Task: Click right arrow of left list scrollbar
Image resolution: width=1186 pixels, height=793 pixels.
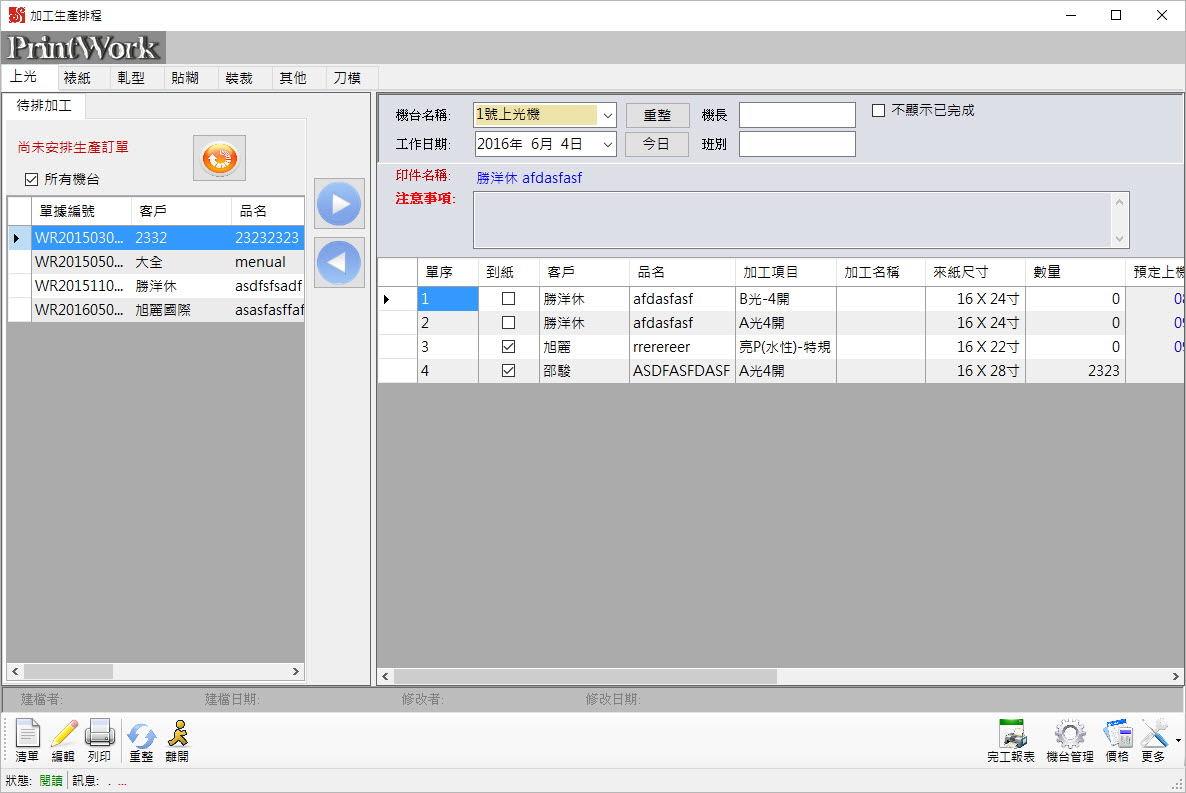Action: point(296,671)
